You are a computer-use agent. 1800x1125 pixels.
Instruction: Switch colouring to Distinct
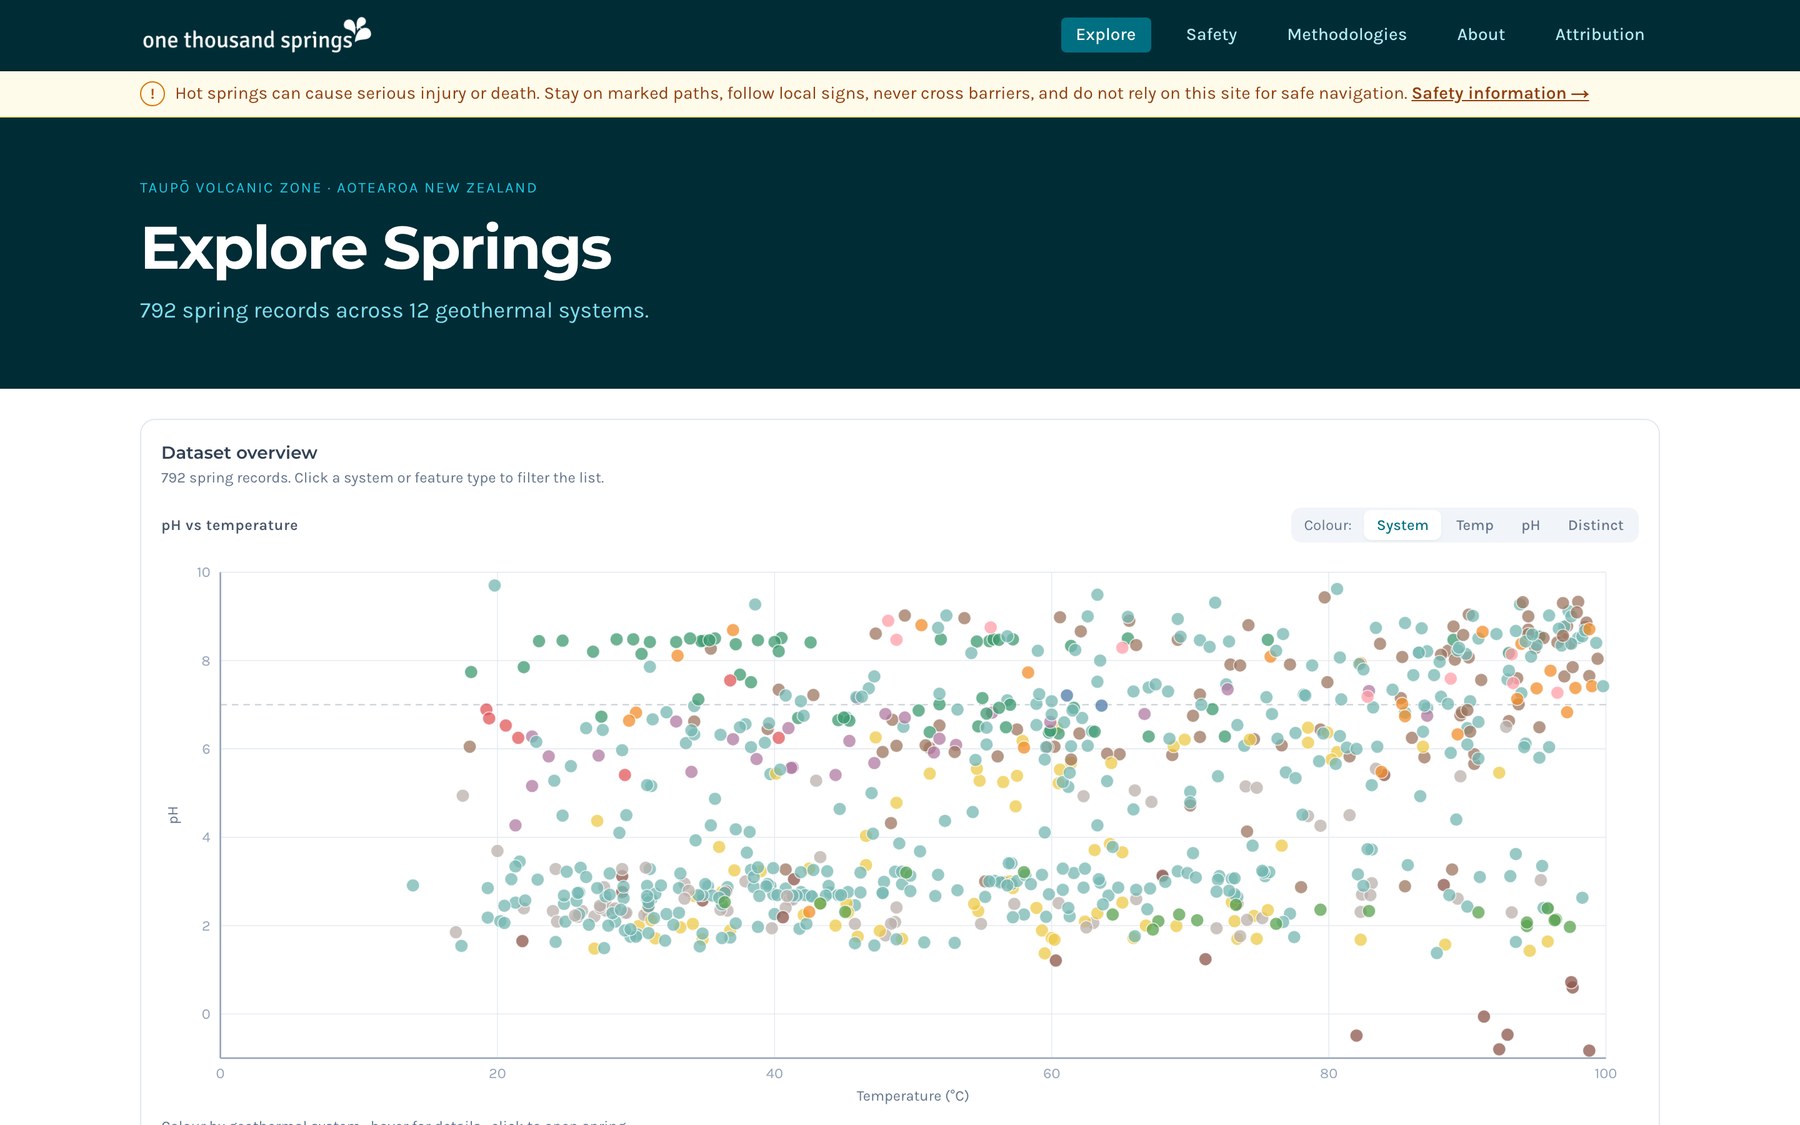(x=1595, y=525)
